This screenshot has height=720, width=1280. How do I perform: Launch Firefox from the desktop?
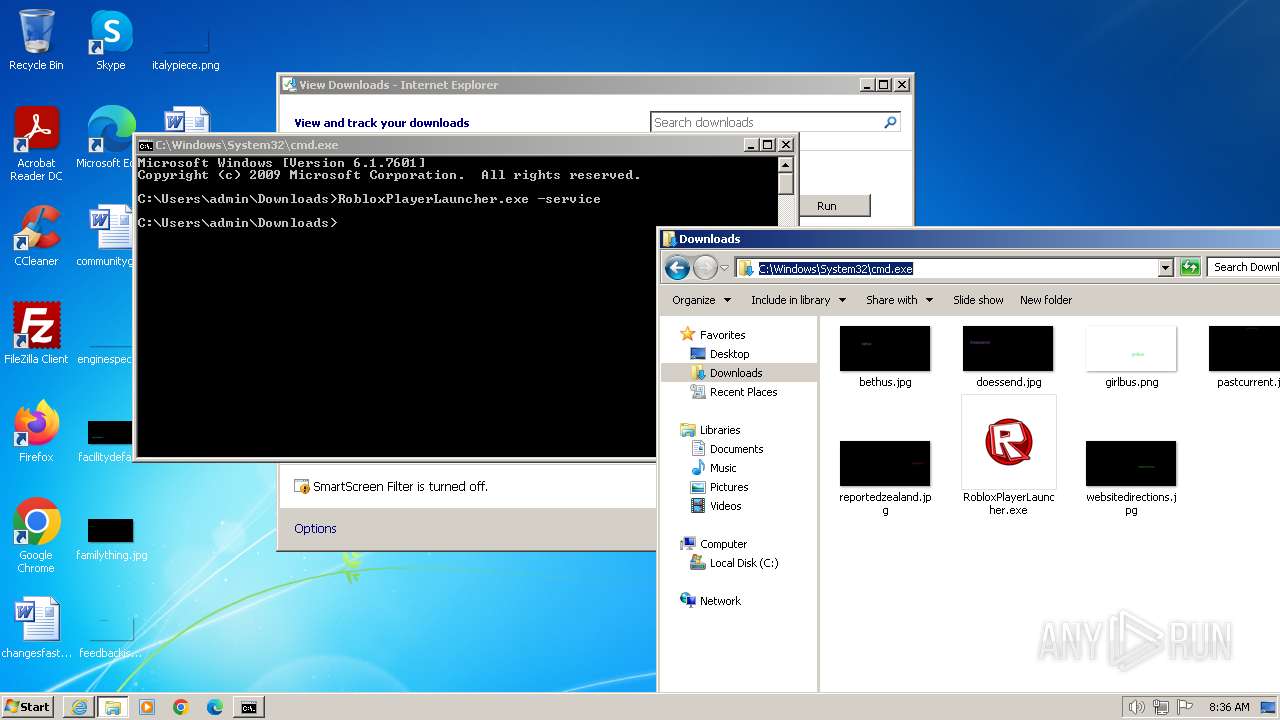[x=36, y=431]
